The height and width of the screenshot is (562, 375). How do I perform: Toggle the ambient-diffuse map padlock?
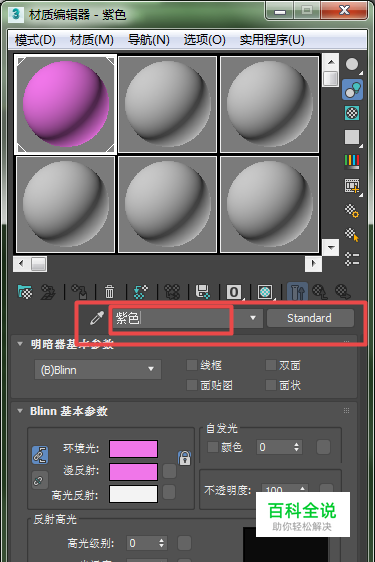185,458
